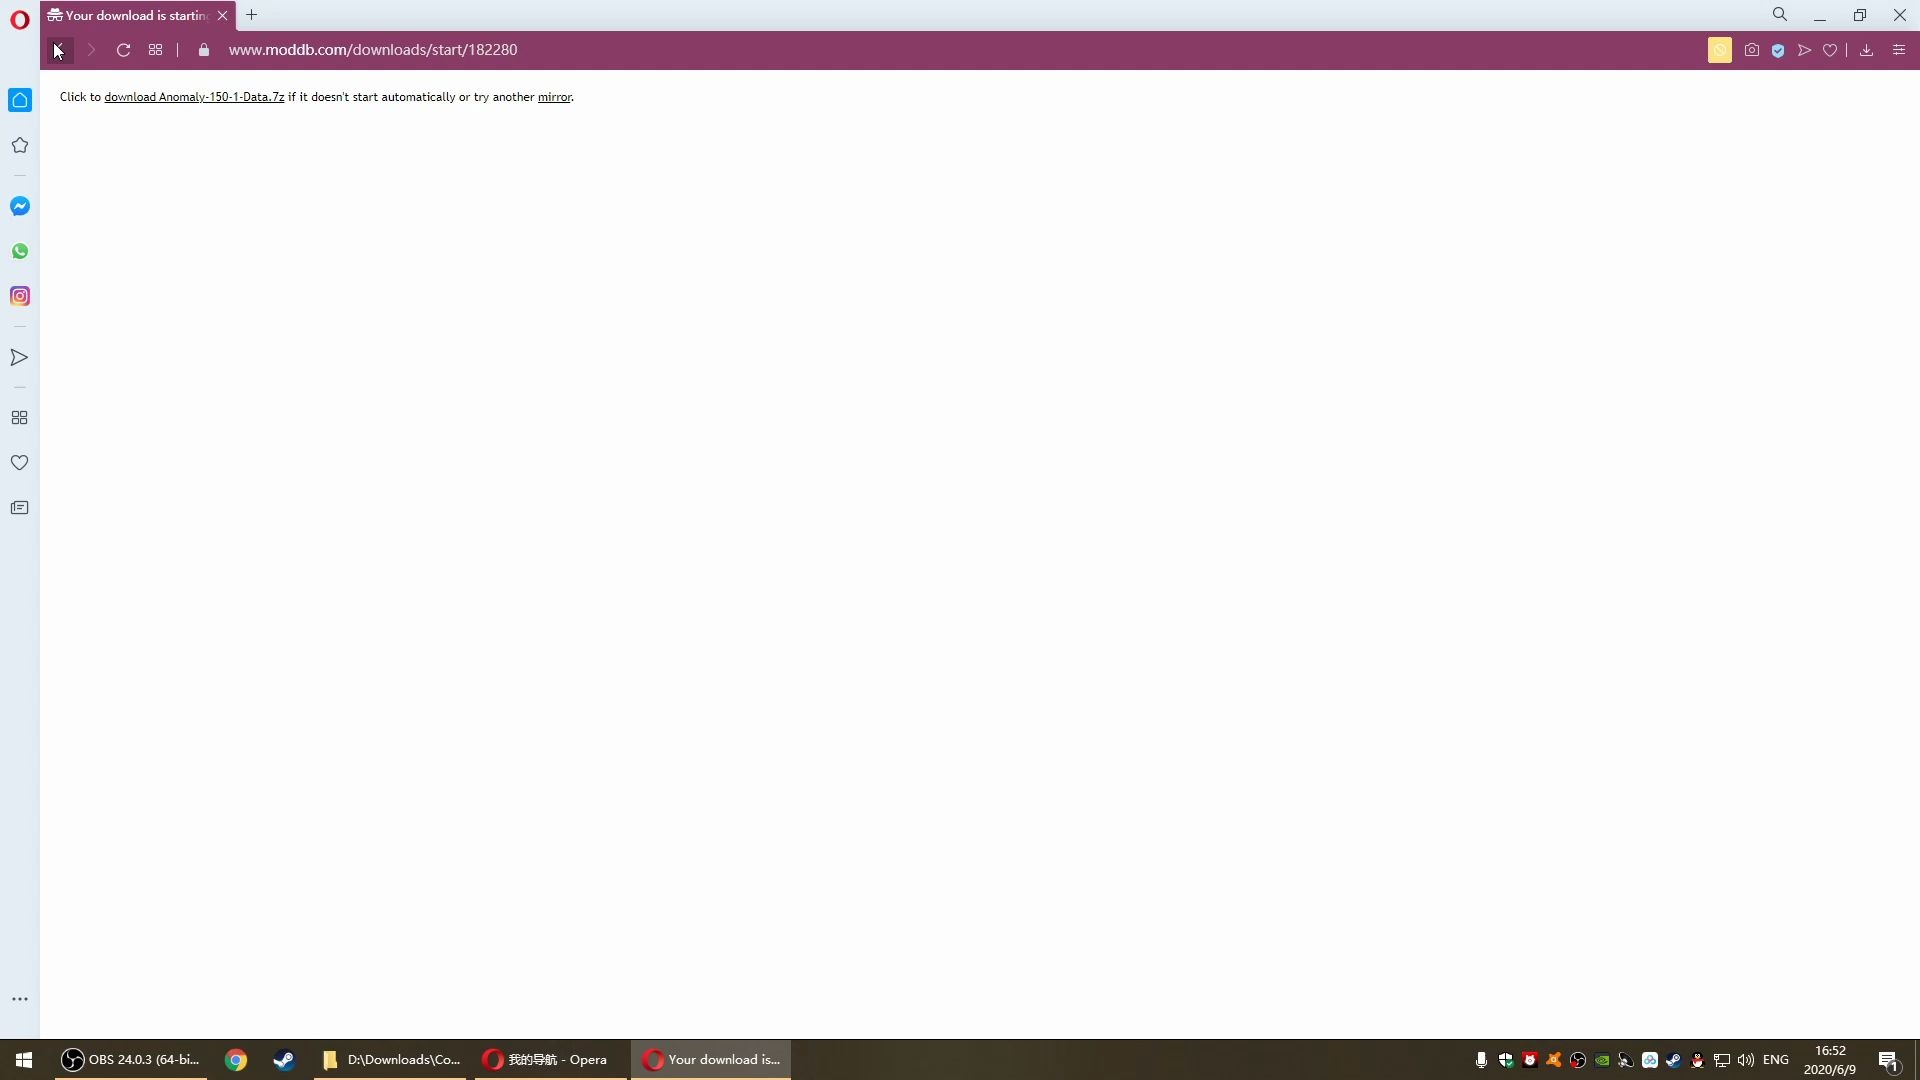Screen dimensions: 1920x1080
Task: Expand Opera sidebar options menu
Action: (18, 998)
